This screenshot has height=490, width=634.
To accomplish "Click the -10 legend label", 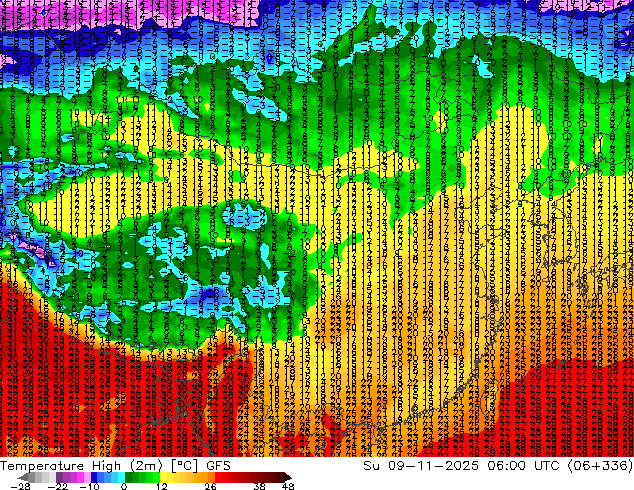I will (89, 486).
